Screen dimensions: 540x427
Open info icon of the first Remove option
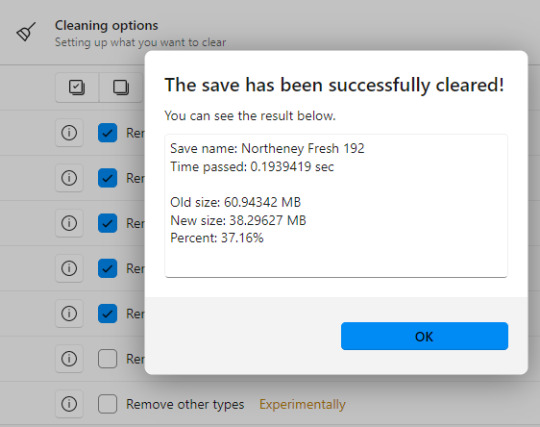point(69,133)
